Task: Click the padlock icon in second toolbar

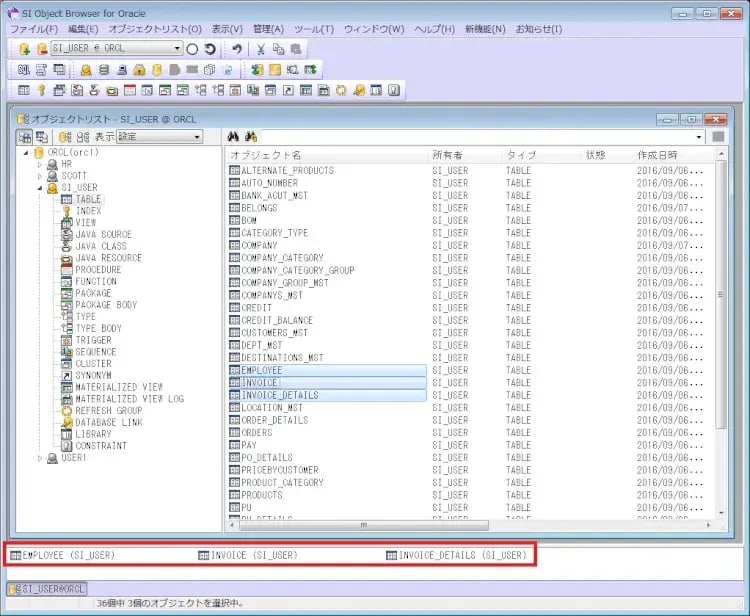Action: 139,70
